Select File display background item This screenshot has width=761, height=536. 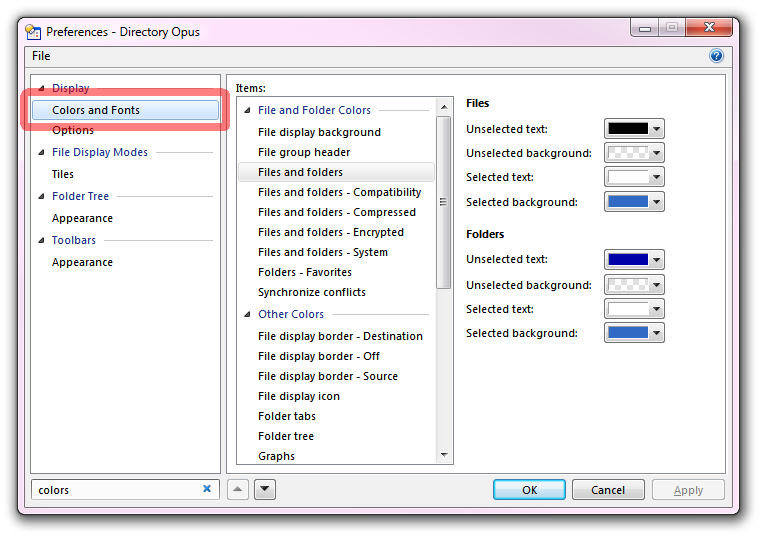(319, 133)
